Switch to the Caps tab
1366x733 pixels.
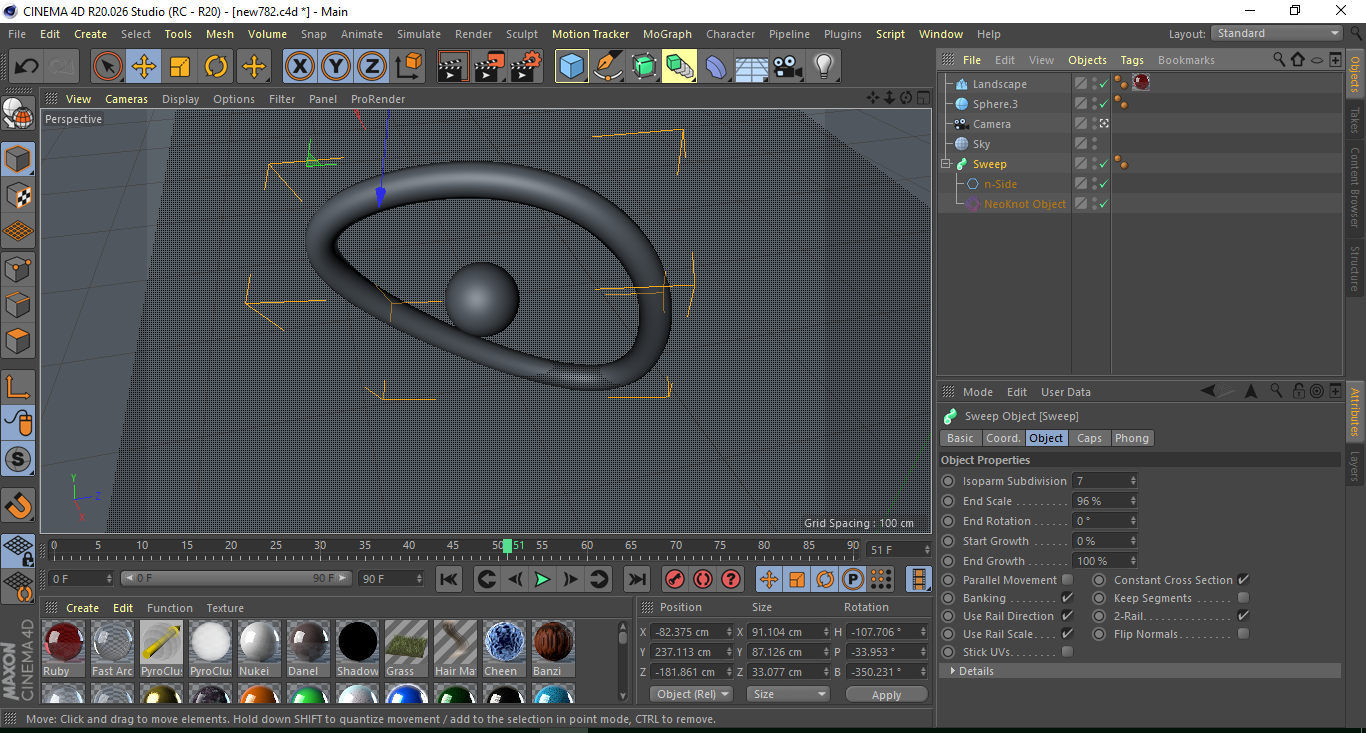click(1090, 437)
